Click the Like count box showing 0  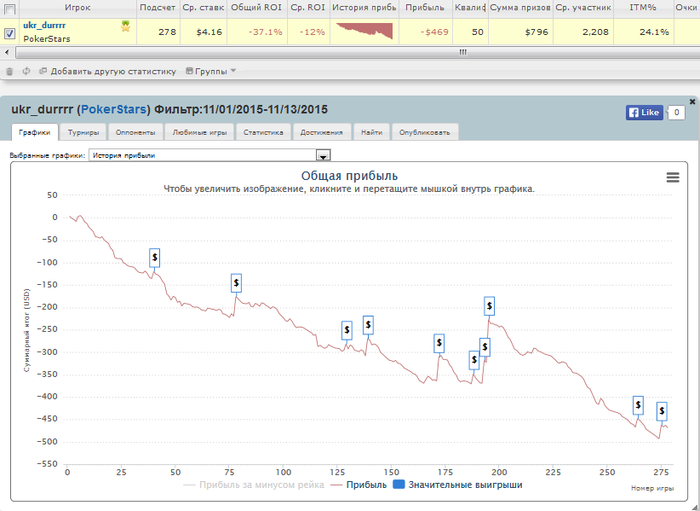(676, 112)
